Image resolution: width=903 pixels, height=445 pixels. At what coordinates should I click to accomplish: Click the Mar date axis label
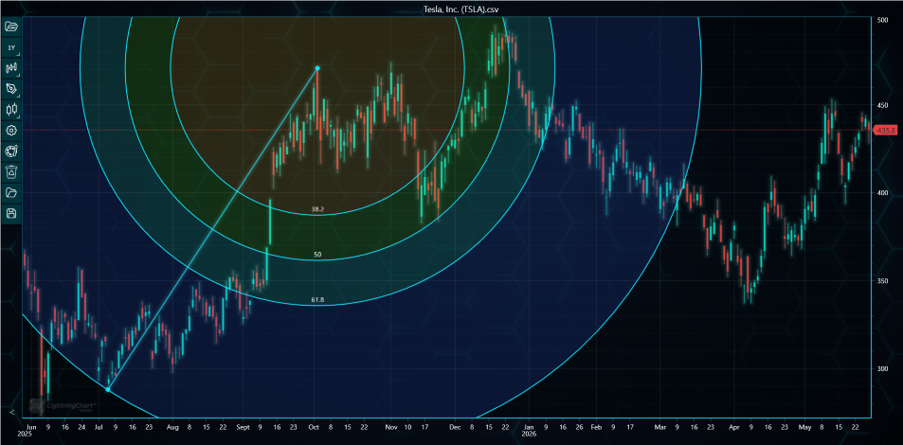661,428
